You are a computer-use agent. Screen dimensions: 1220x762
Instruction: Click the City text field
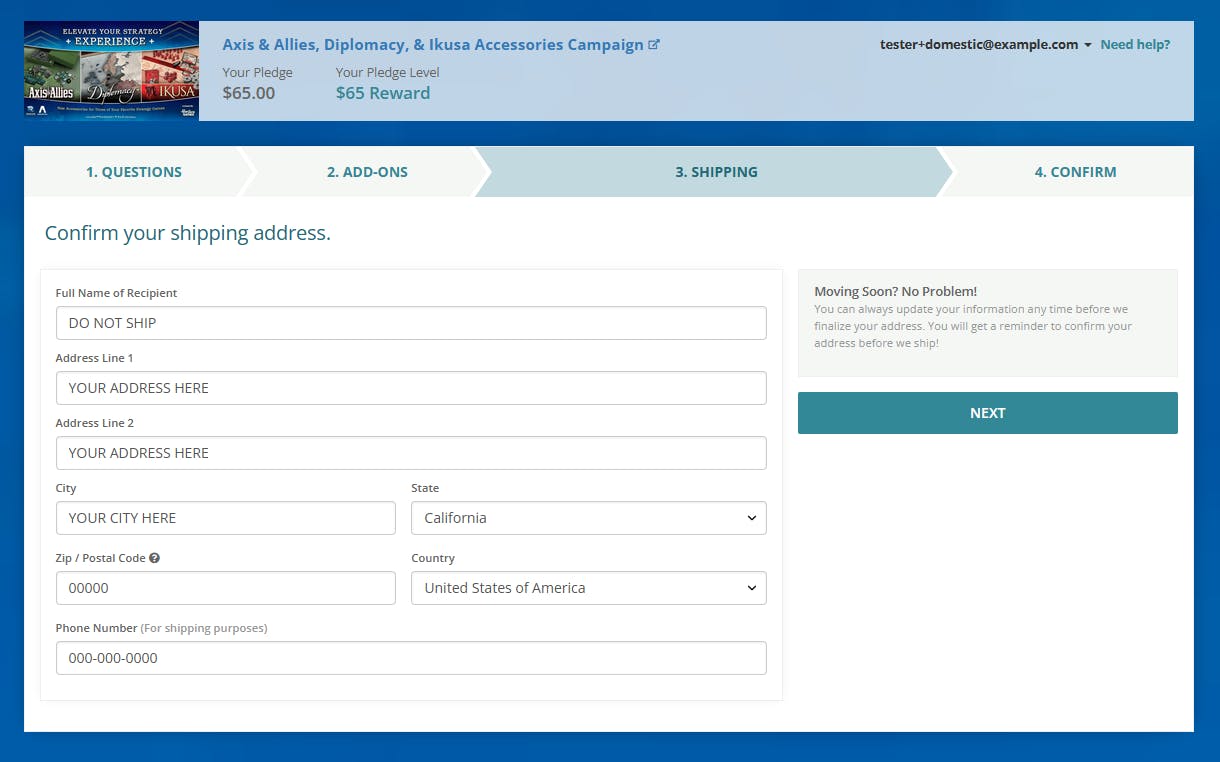click(226, 518)
